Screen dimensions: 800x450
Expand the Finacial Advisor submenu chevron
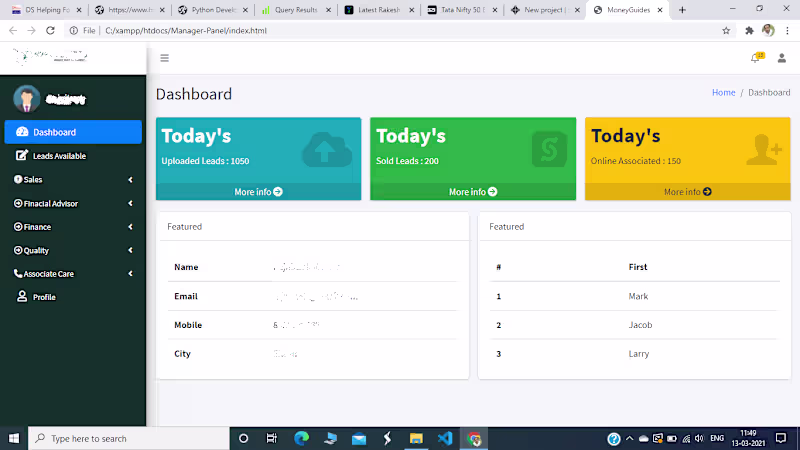[x=131, y=203]
